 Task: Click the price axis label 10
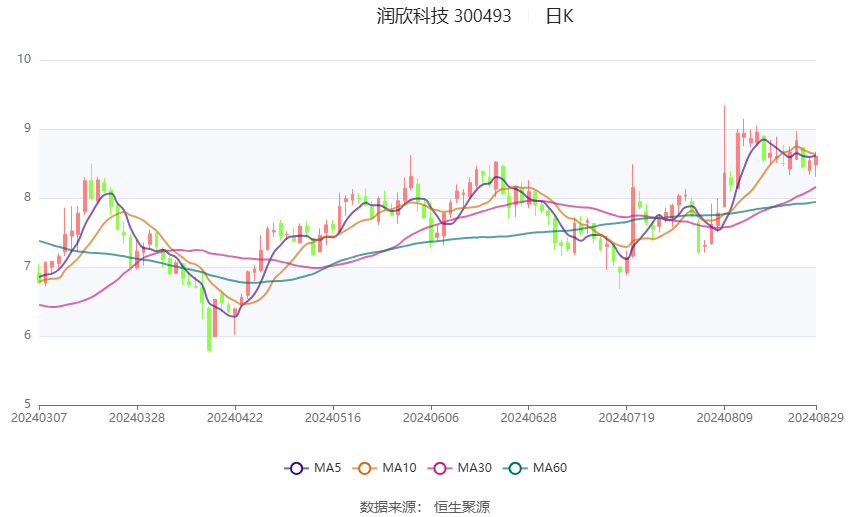point(24,59)
